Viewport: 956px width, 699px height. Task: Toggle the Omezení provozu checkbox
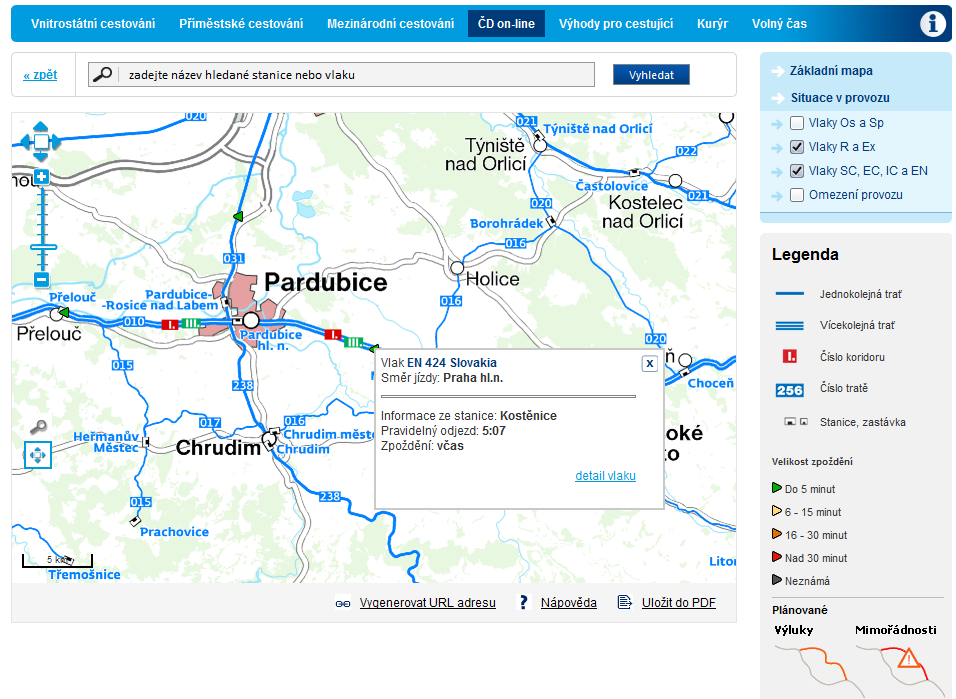pyautogui.click(x=797, y=195)
